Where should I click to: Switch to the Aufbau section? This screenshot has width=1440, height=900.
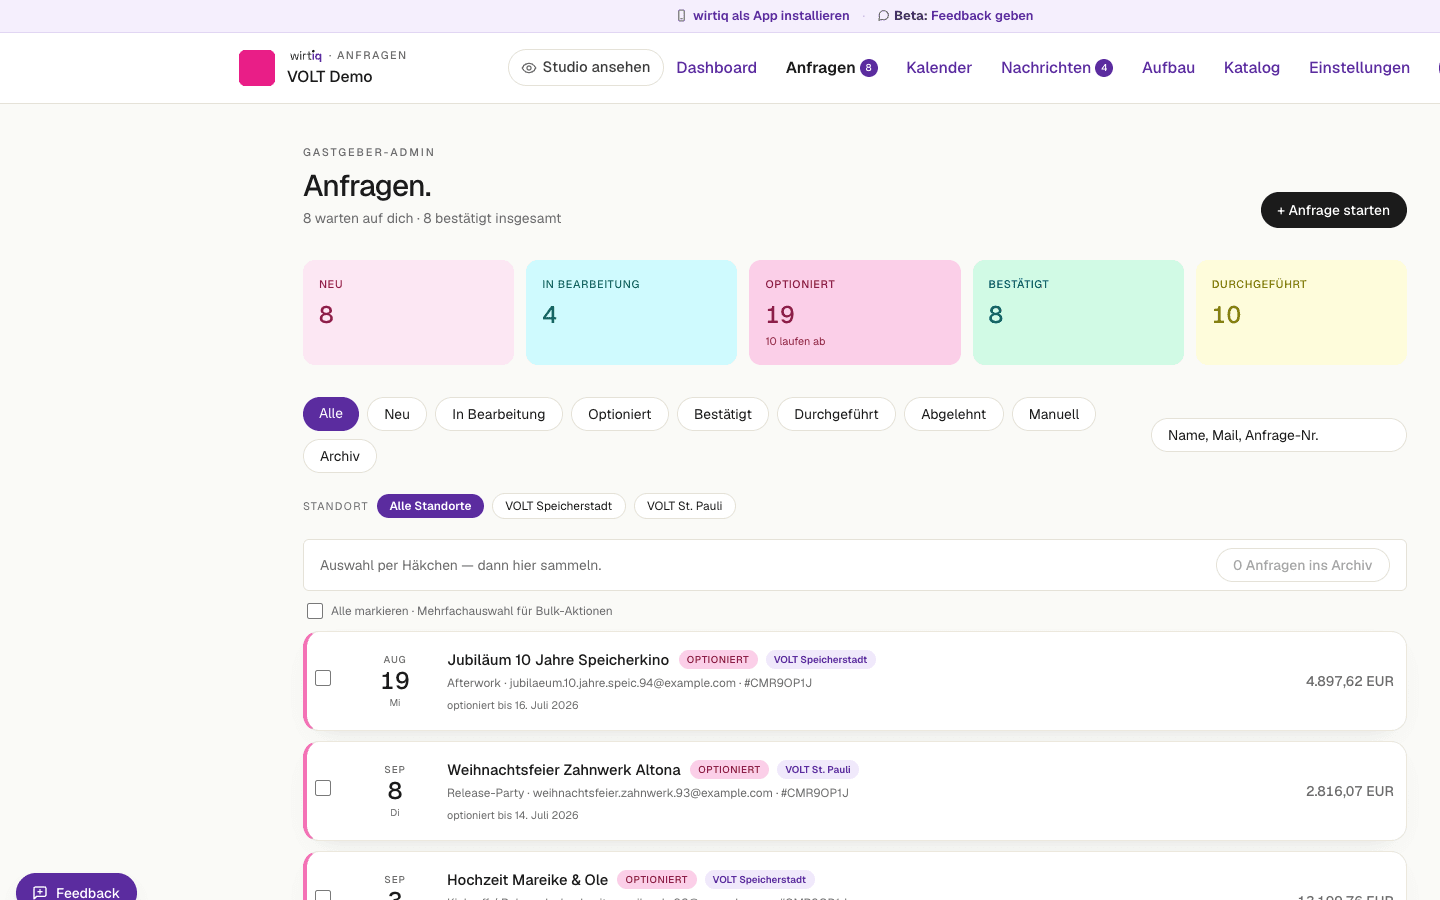tap(1168, 68)
